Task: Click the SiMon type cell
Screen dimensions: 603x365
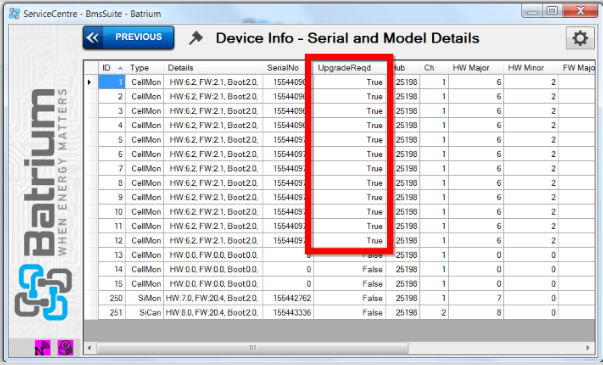Action: click(145, 298)
